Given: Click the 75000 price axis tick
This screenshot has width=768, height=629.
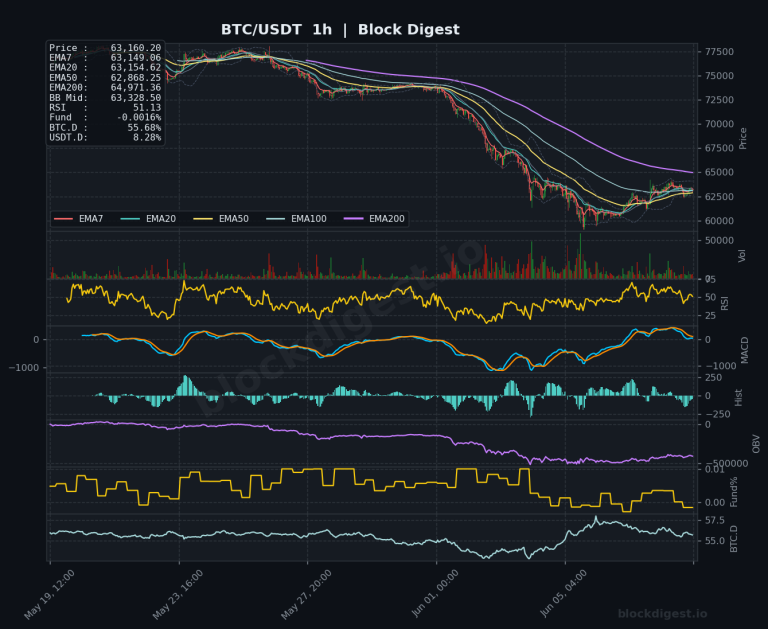Looking at the screenshot, I should (x=720, y=76).
